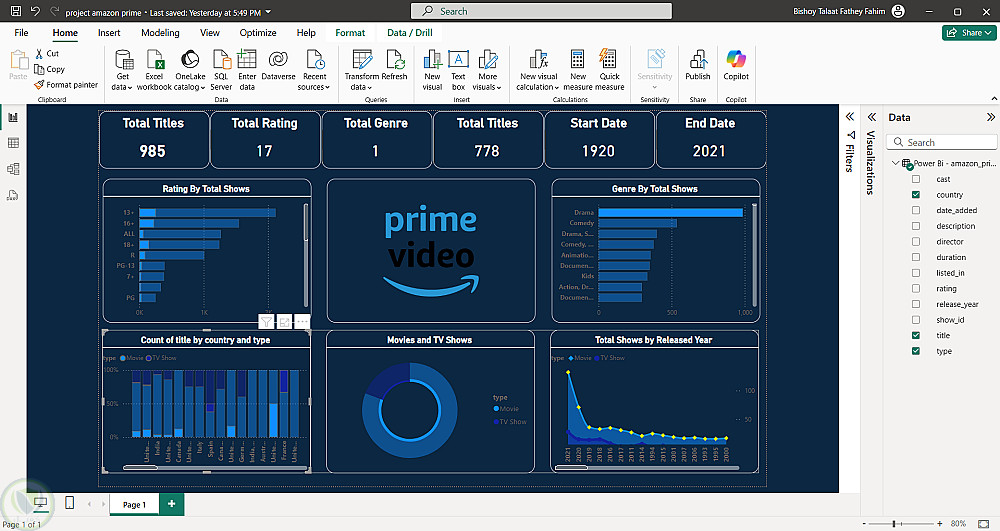The image size is (1000, 531).
Task: Expand the Visualizations pane
Action: (871, 117)
